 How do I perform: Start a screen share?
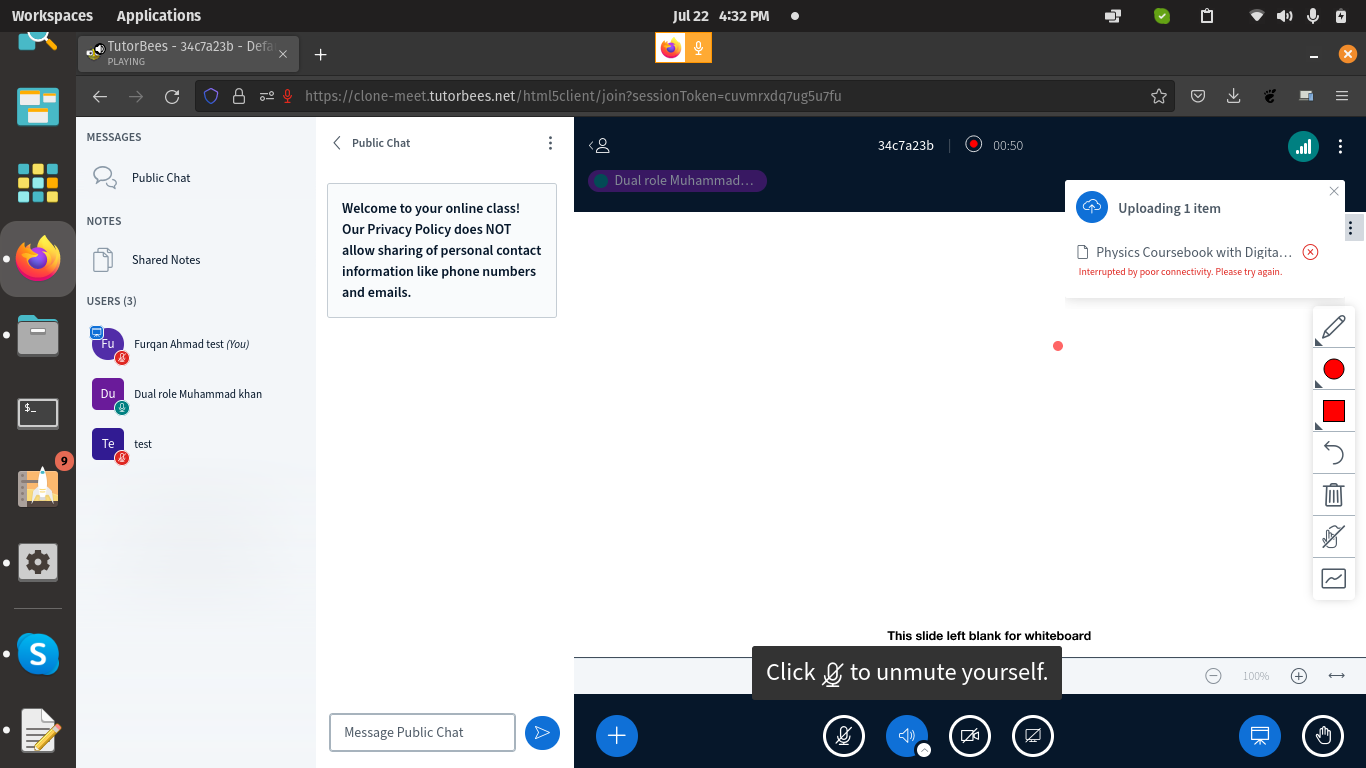(x=1033, y=735)
